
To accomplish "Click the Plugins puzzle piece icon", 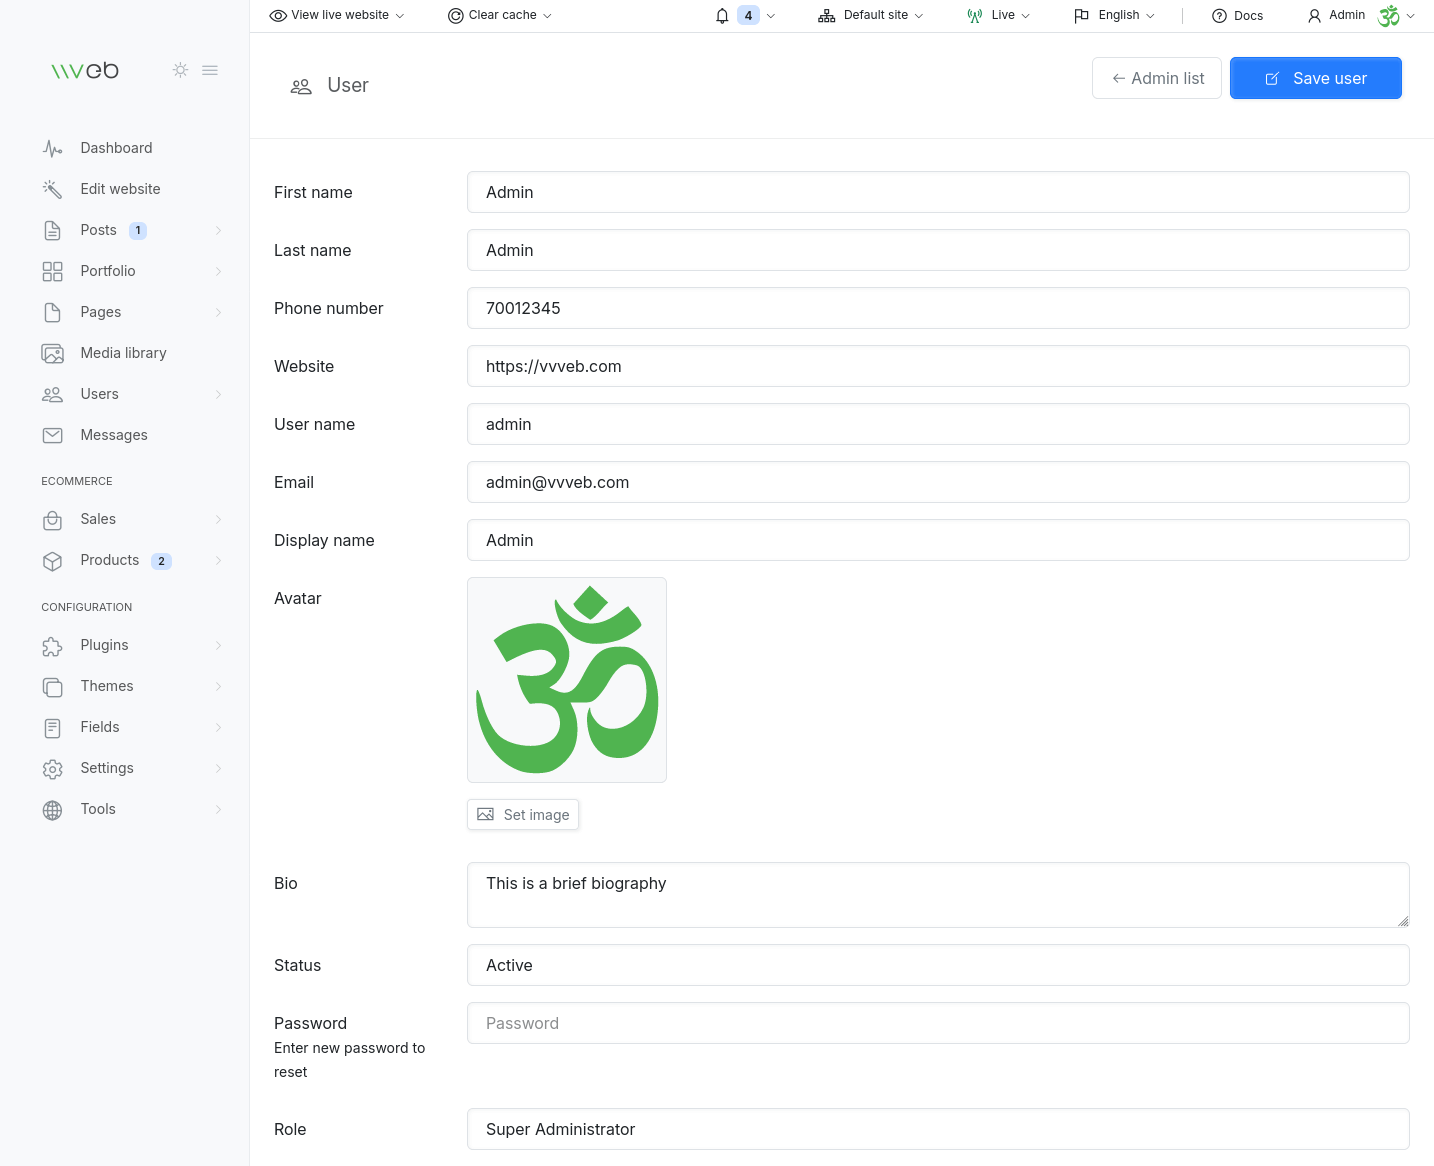I will pyautogui.click(x=53, y=646).
